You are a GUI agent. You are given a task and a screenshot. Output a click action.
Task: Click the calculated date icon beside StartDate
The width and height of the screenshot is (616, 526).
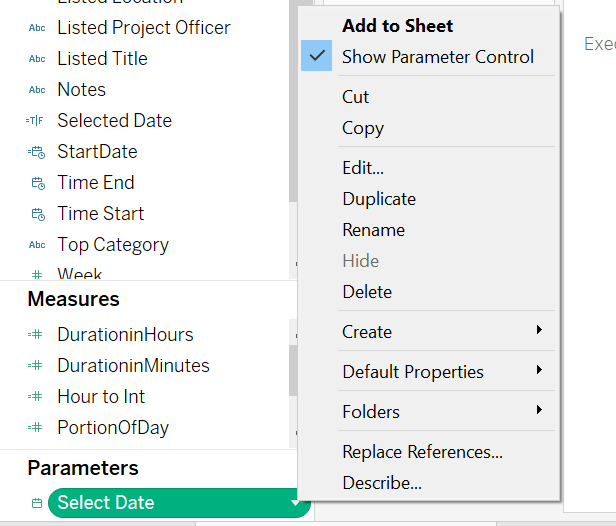click(x=37, y=152)
